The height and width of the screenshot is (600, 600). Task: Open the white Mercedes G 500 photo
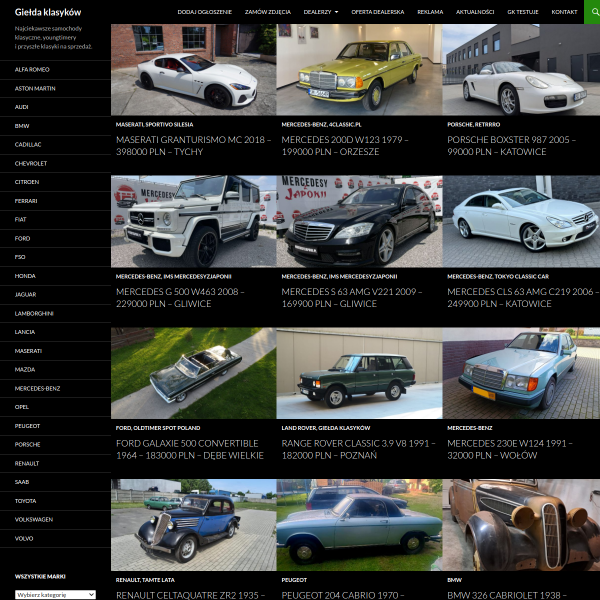[194, 222]
